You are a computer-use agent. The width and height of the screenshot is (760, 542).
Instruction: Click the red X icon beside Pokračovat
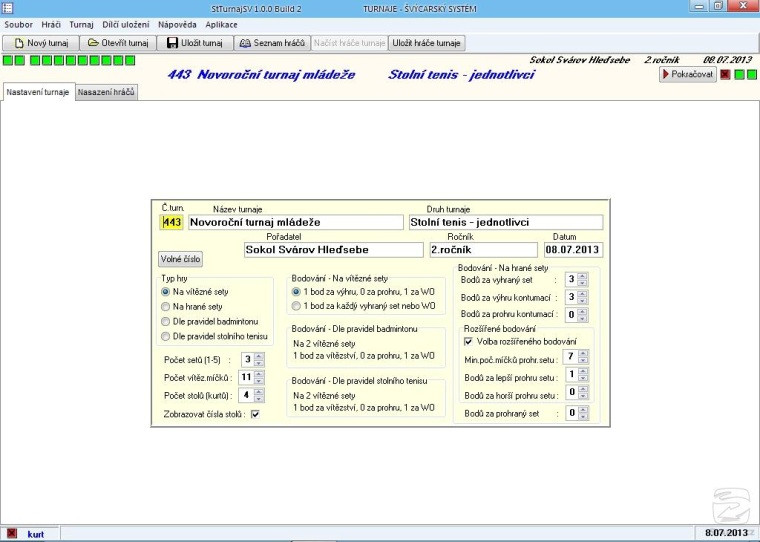coord(725,75)
